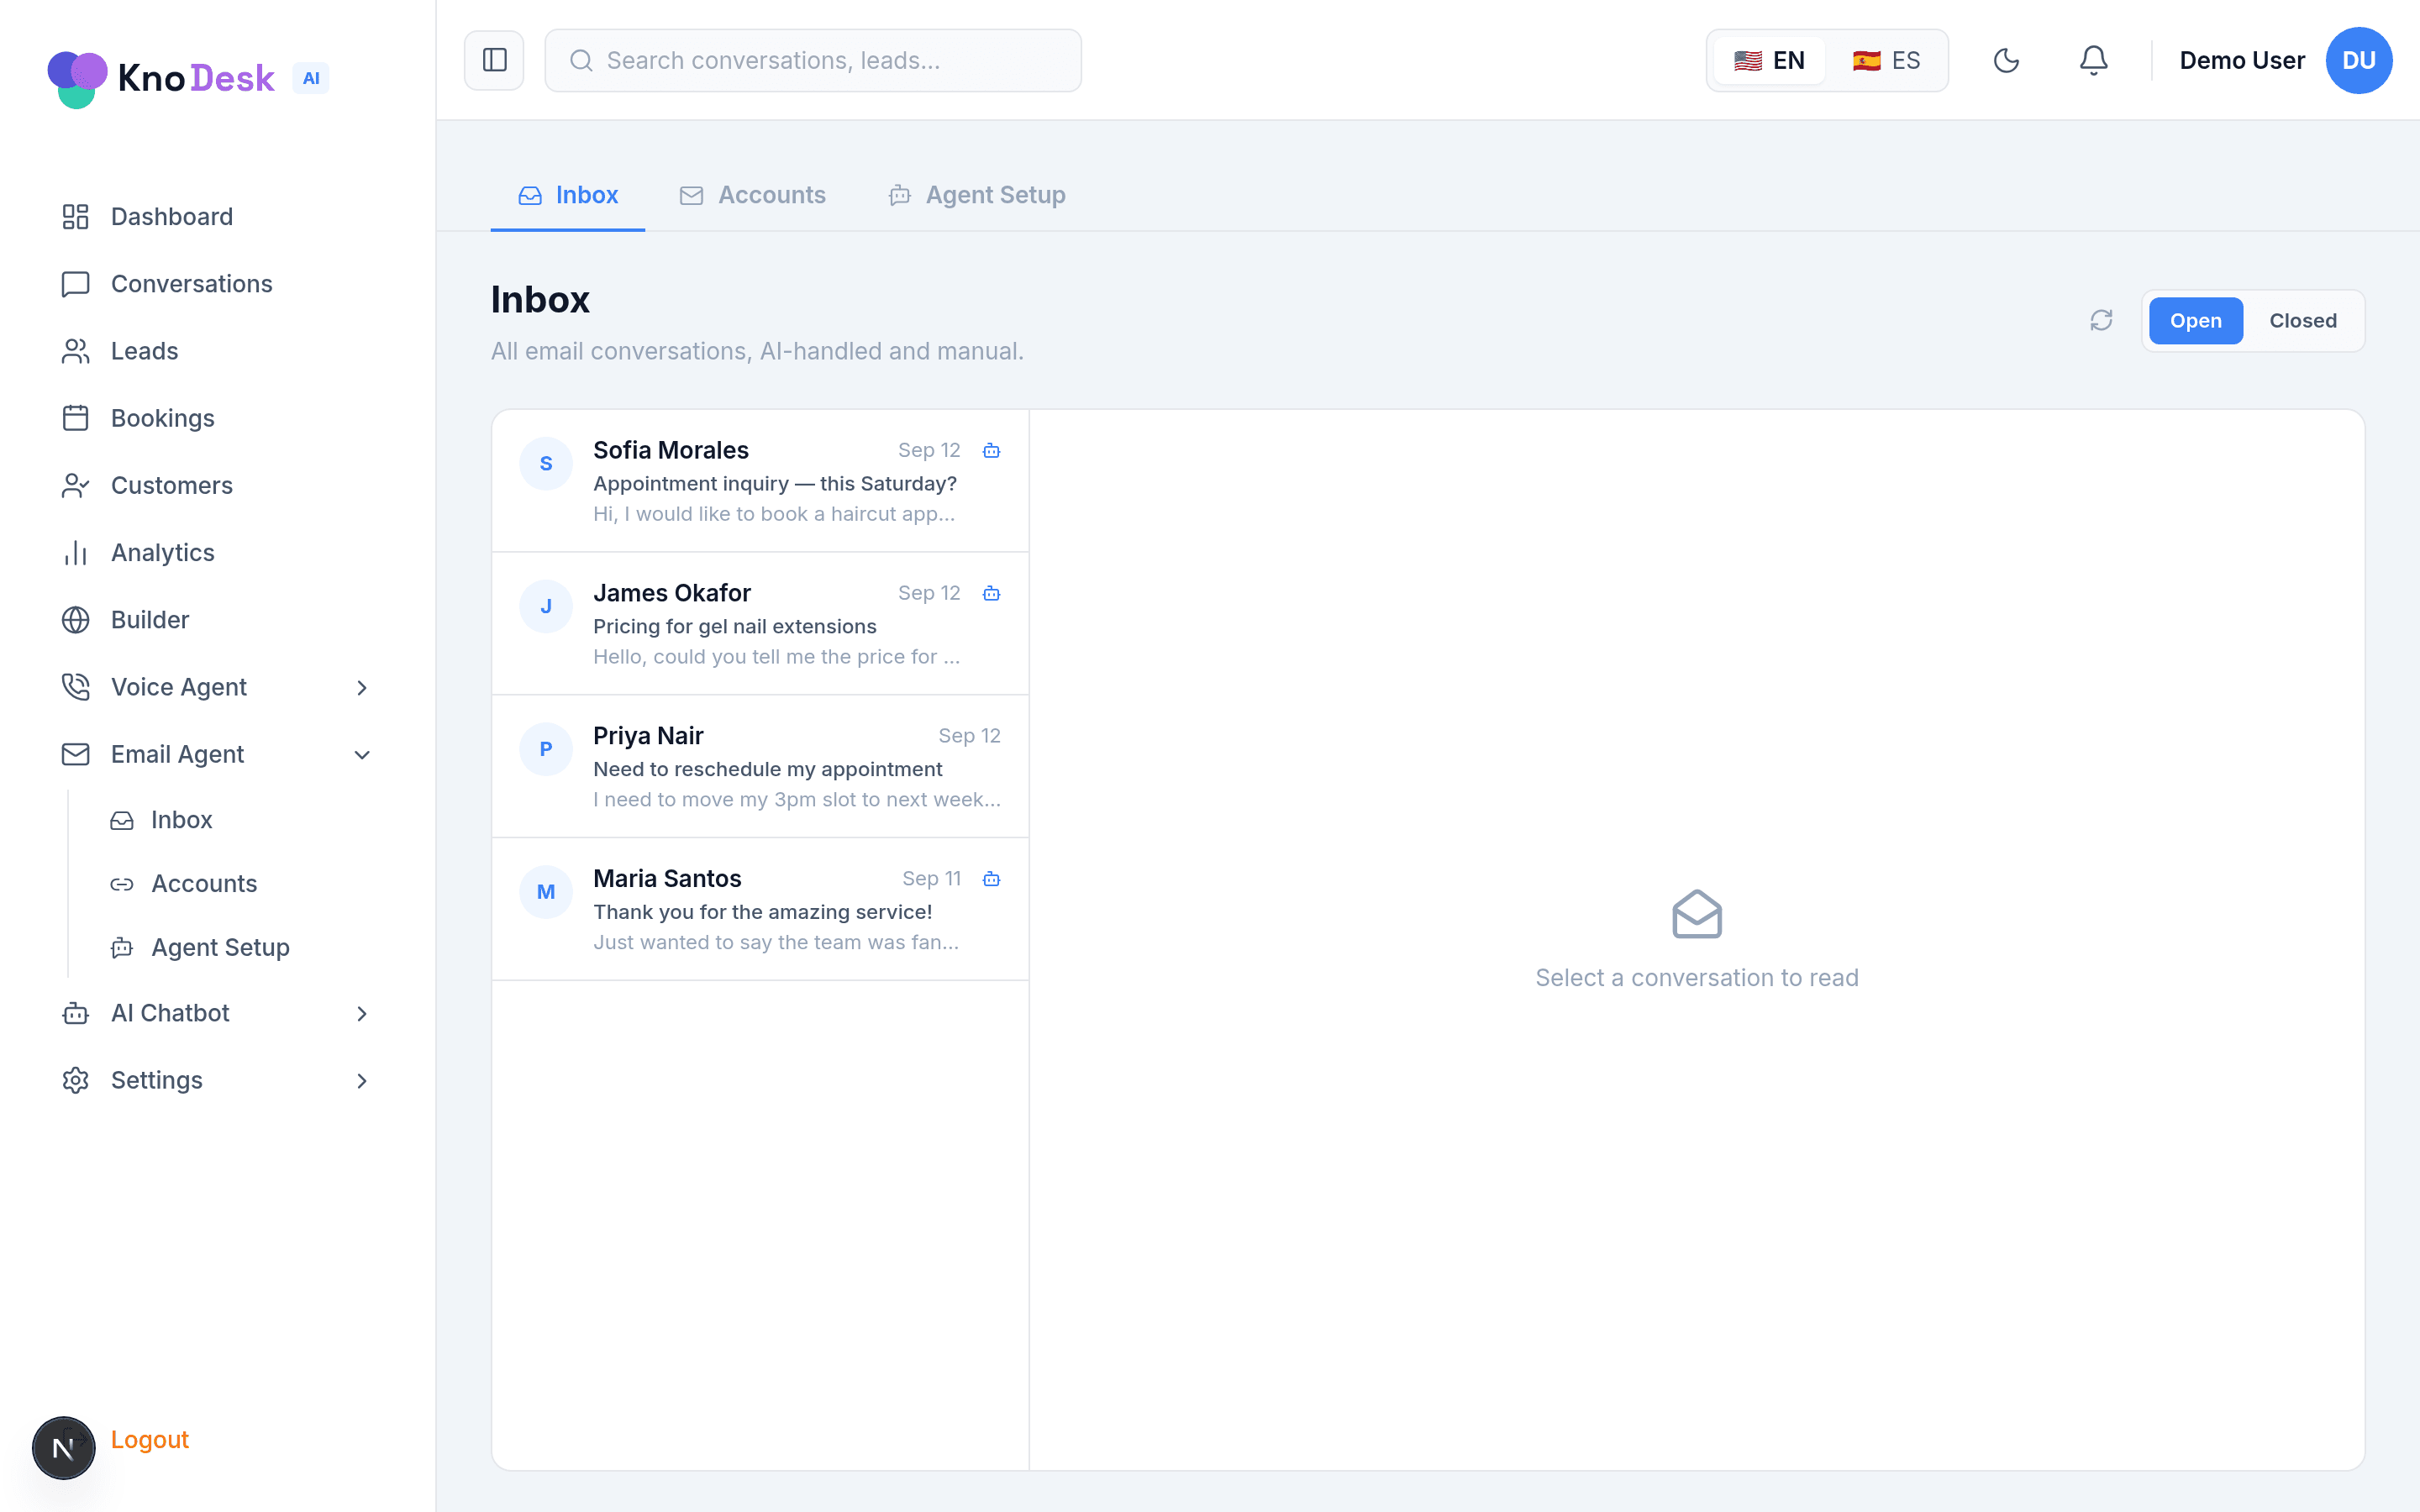Switch to the Accounts tab
The width and height of the screenshot is (2420, 1512).
[x=753, y=195]
